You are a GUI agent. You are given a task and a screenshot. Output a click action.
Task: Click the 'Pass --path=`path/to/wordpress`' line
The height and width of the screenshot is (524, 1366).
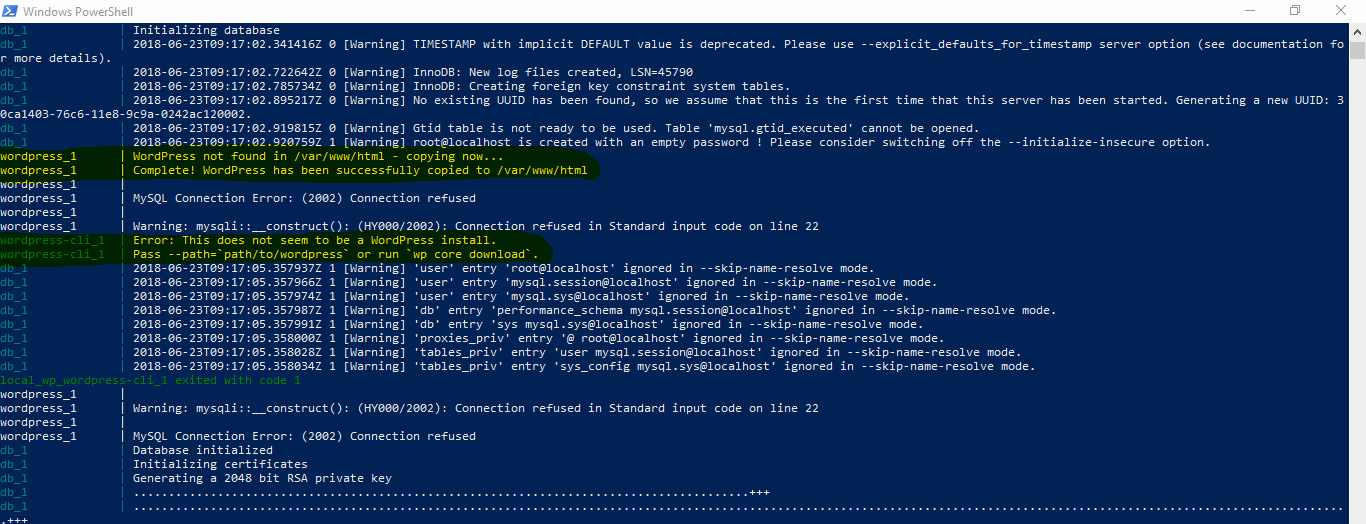click(x=335, y=255)
